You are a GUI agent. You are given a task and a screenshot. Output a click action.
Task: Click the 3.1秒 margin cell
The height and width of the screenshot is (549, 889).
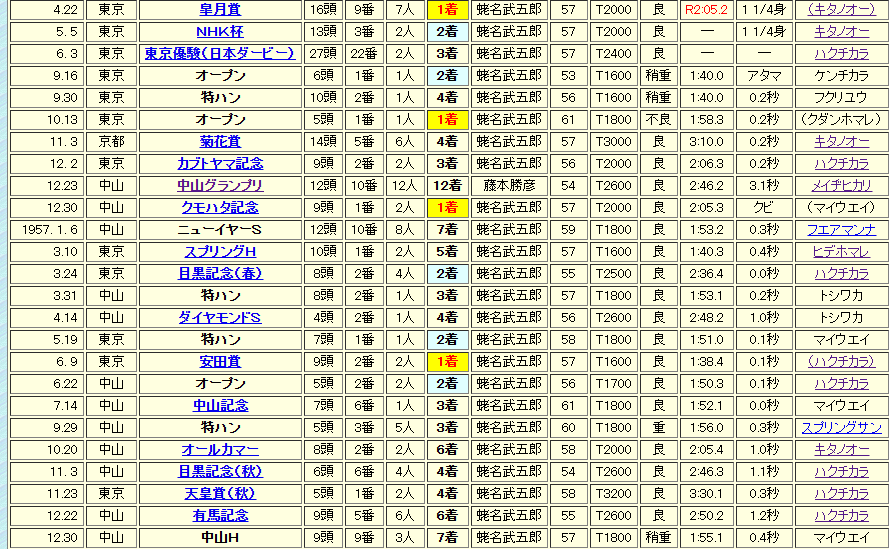764,186
